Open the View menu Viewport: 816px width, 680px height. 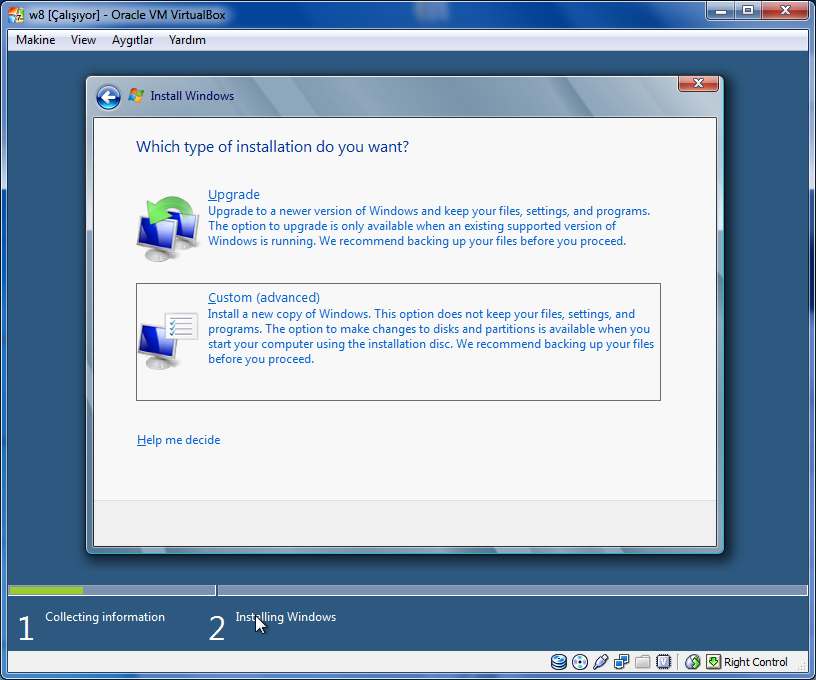83,40
